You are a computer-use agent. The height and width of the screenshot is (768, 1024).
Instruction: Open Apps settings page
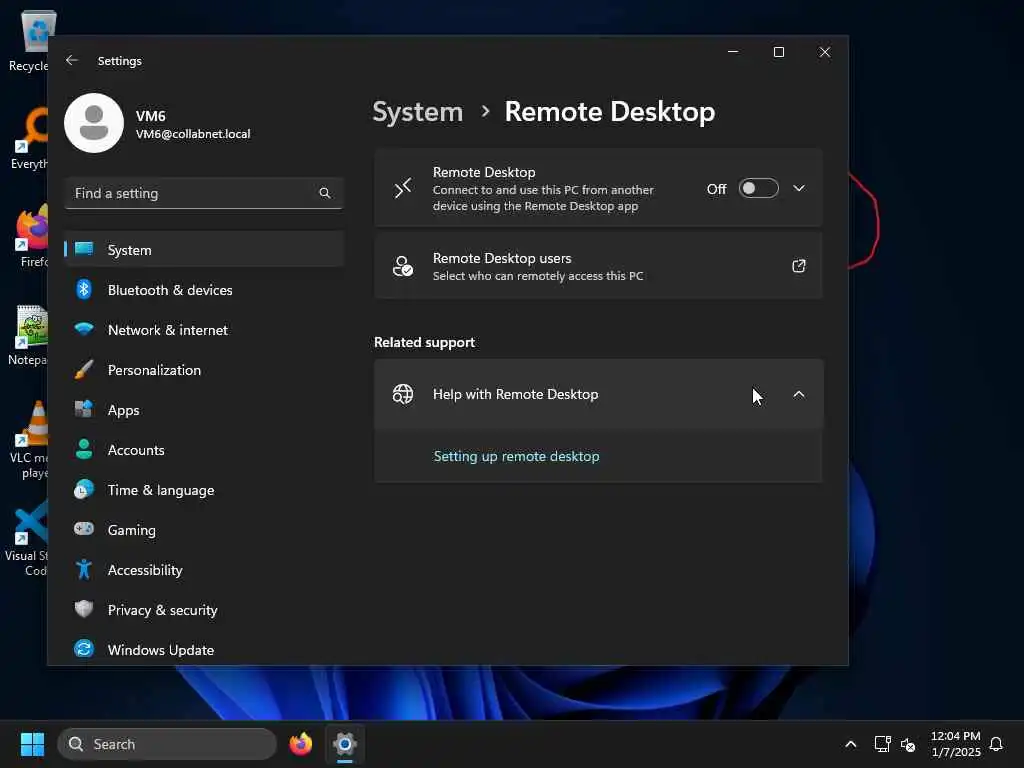coord(204,410)
